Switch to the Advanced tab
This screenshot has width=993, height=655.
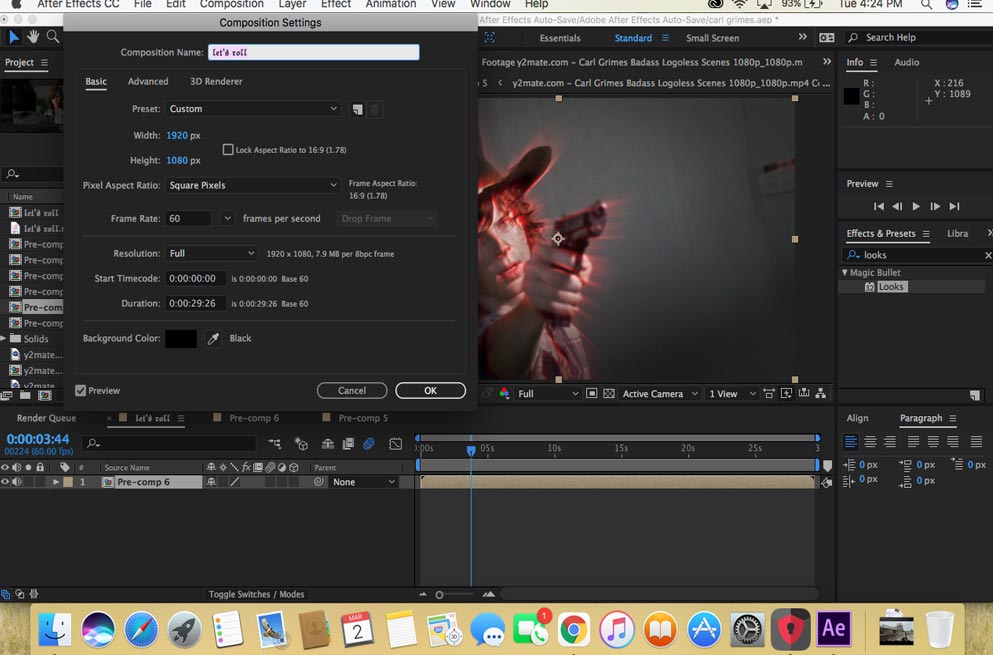tap(148, 81)
